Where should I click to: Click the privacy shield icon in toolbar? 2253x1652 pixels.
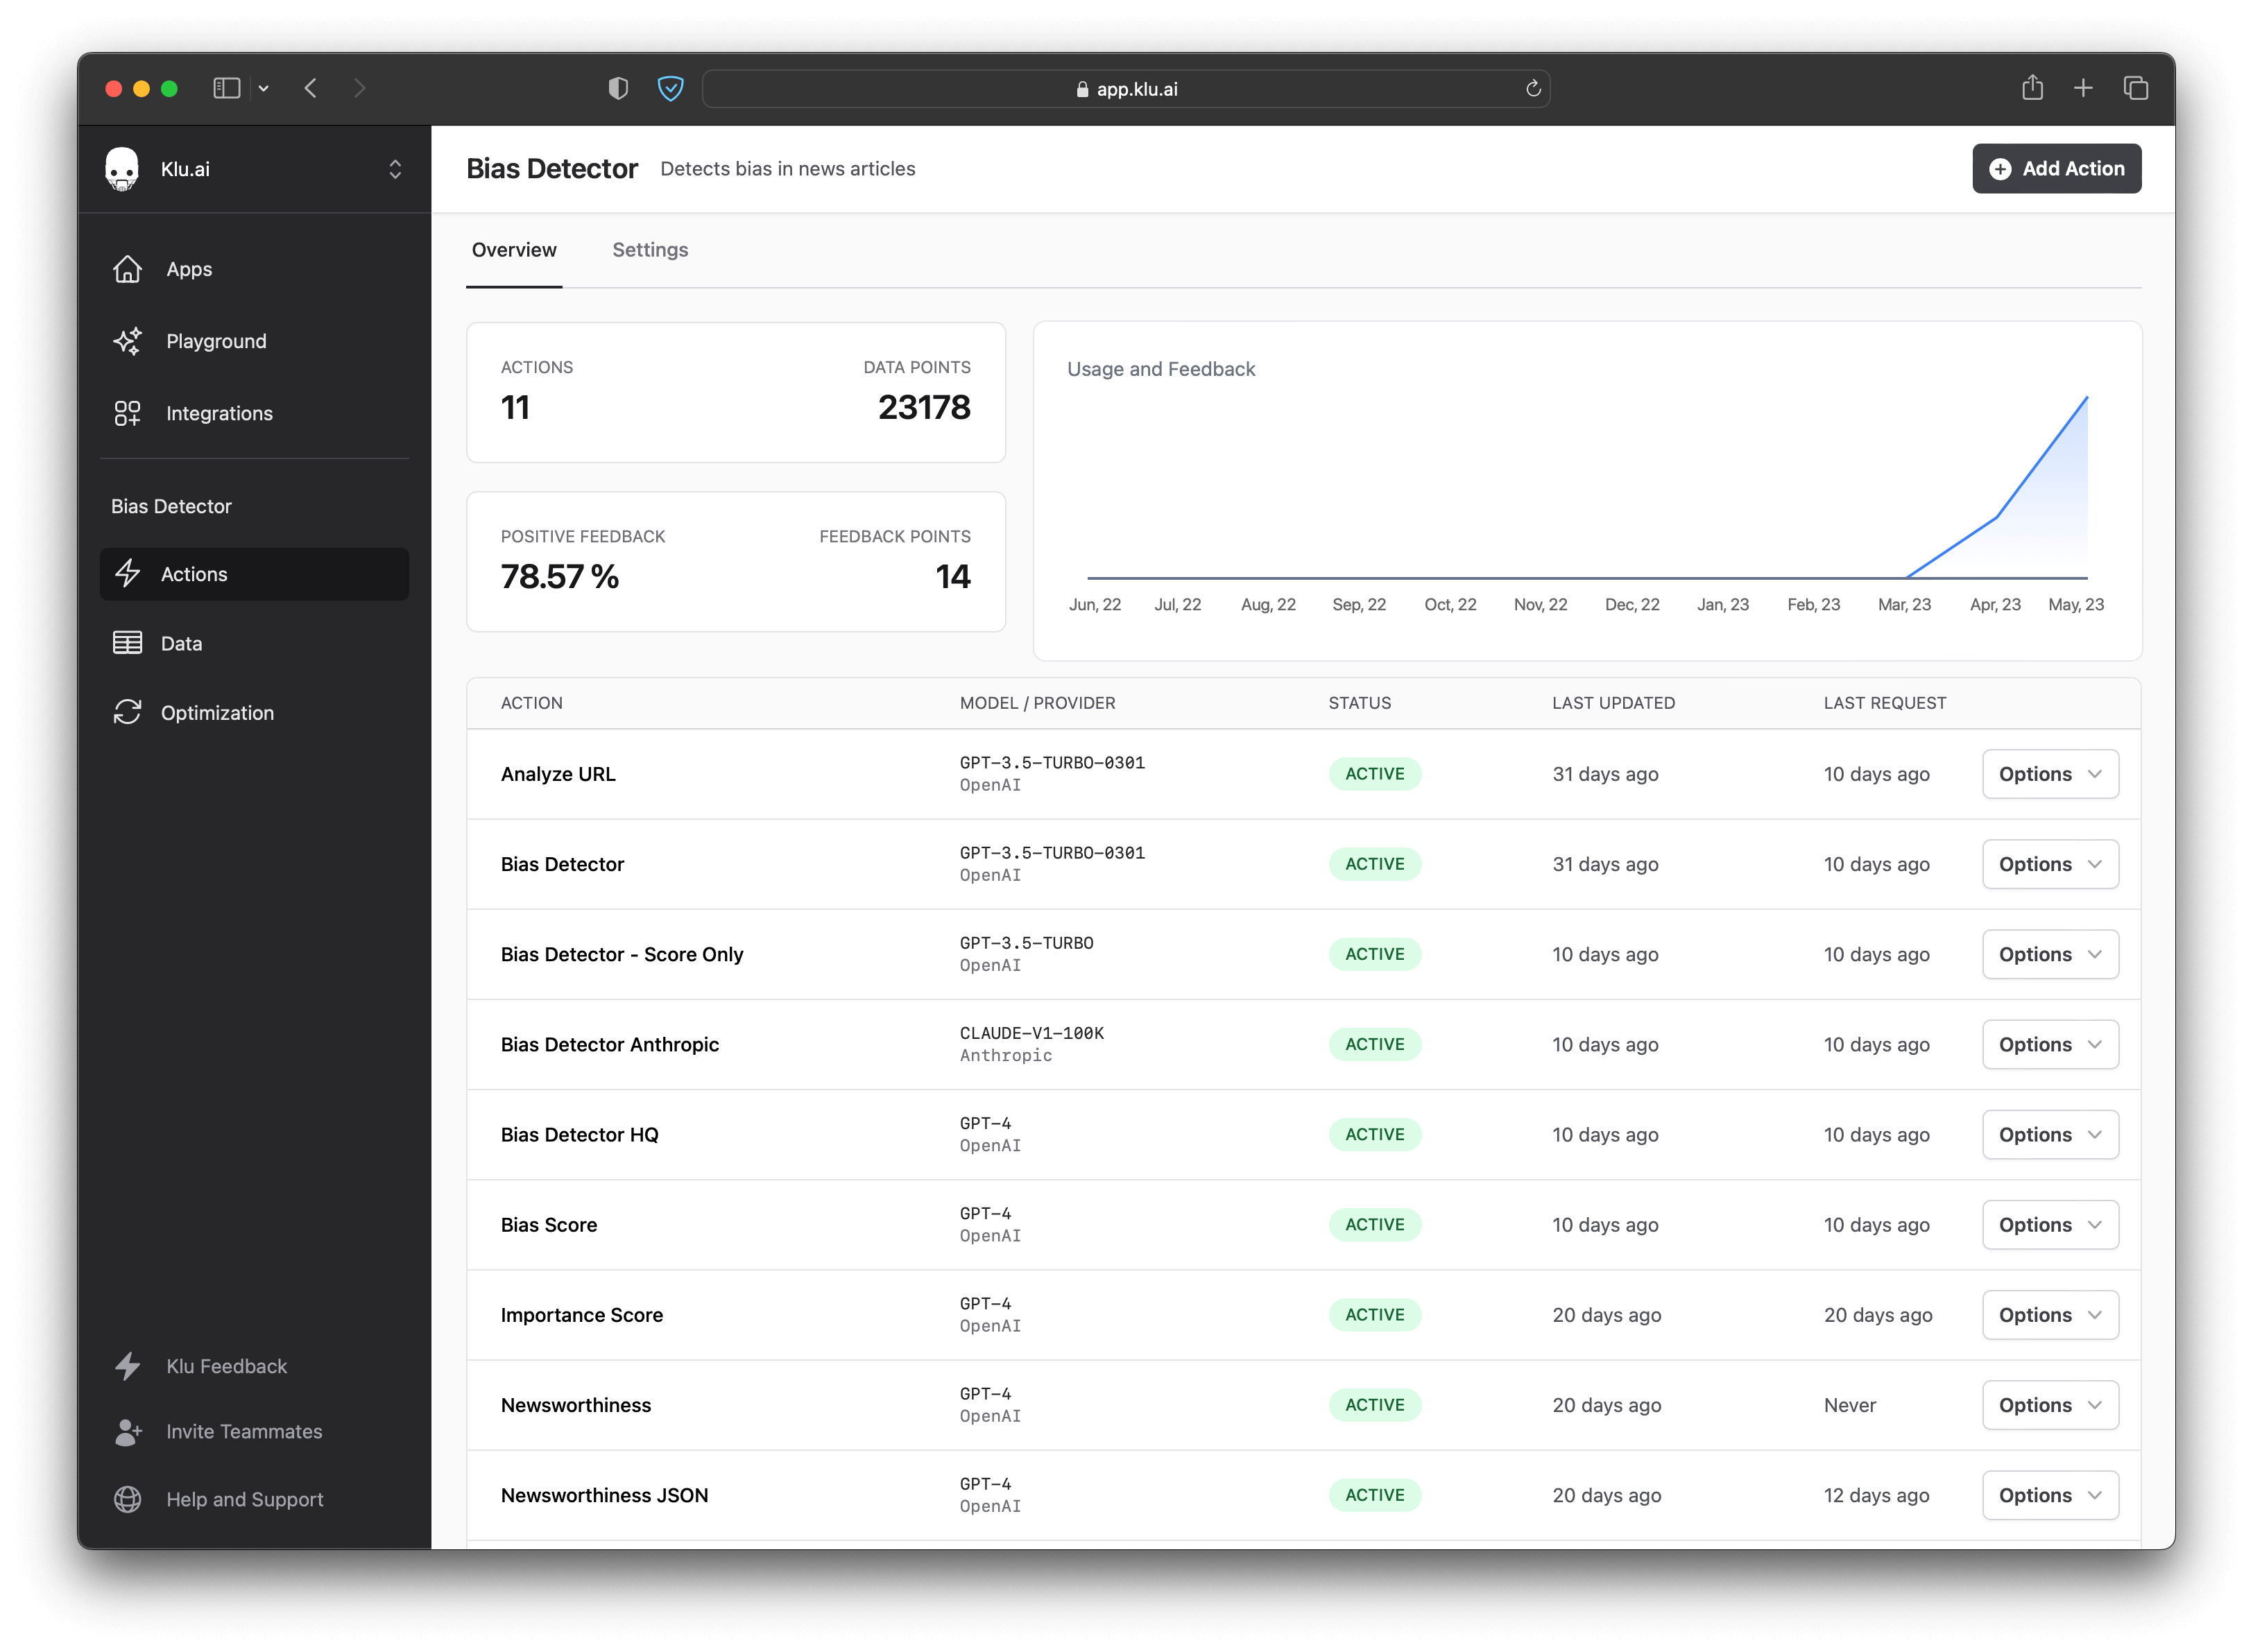670,88
